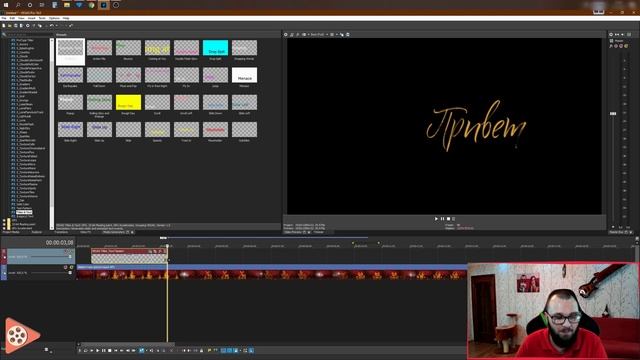This screenshot has height=360, width=640.
Task: Click Play From Start in timeline transport
Action: pos(91,350)
